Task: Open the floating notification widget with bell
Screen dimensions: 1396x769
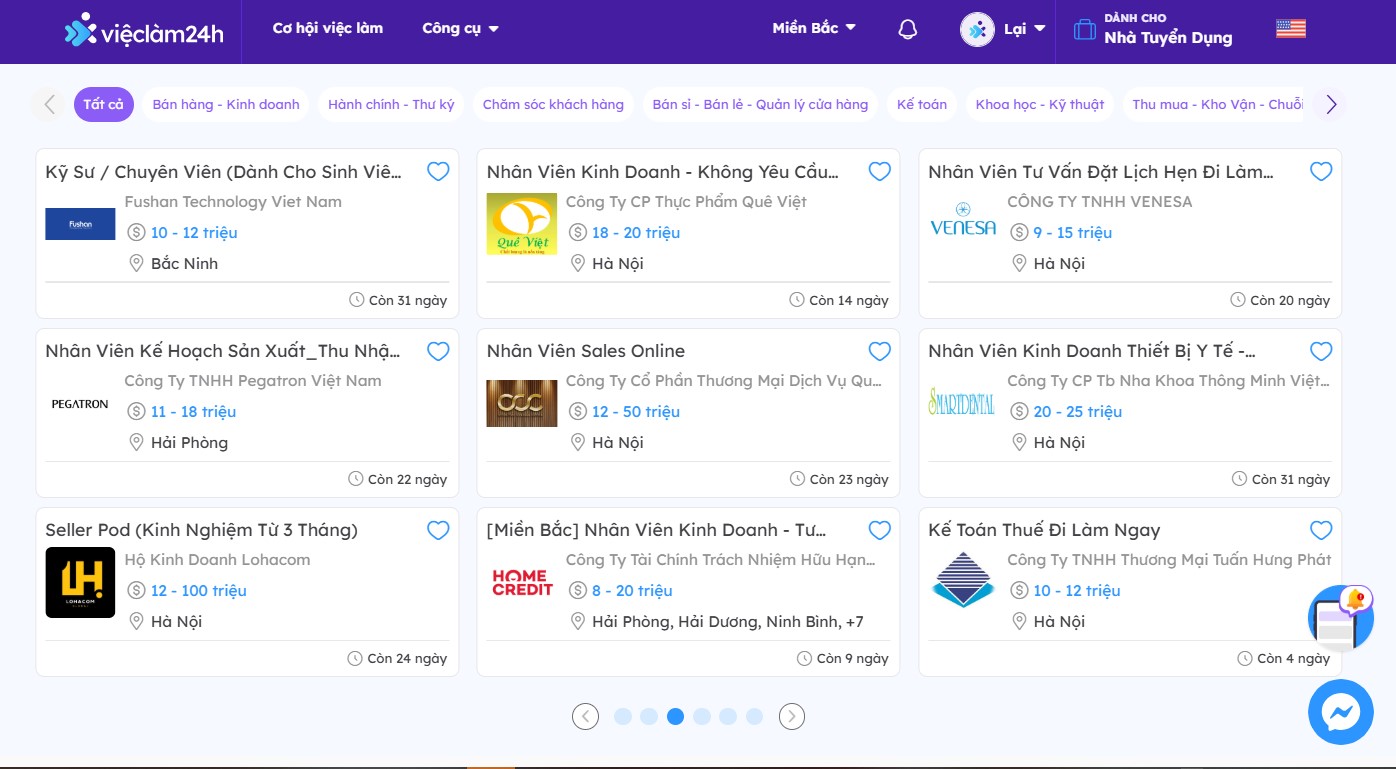Action: click(x=1341, y=618)
